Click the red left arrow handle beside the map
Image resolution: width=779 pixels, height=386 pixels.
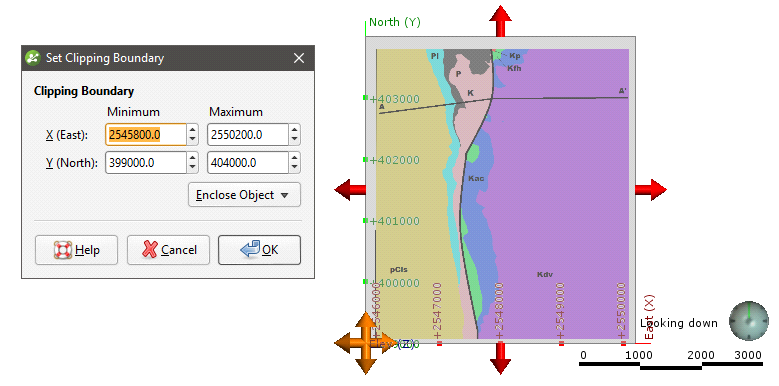350,190
